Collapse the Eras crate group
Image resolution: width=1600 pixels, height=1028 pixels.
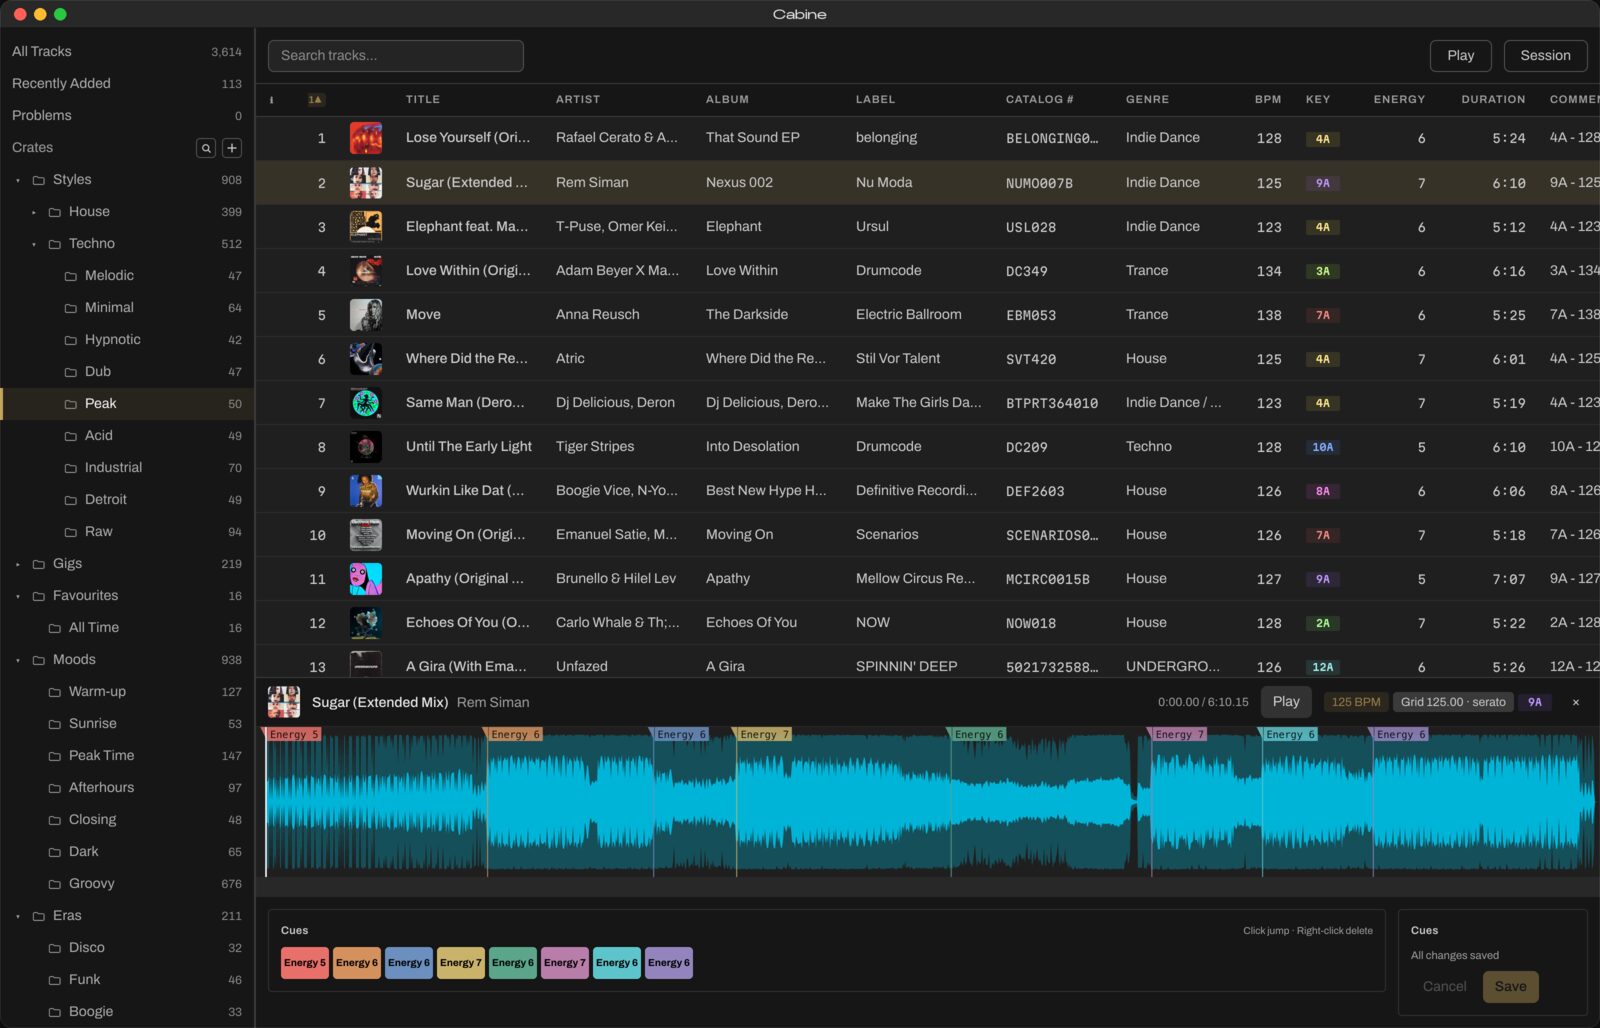coord(18,916)
